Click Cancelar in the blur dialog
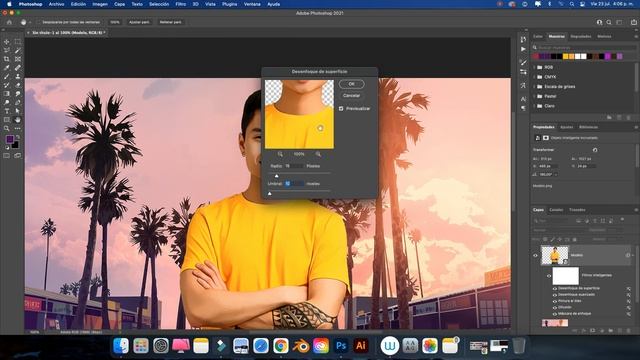The width and height of the screenshot is (640, 360). pos(351,96)
